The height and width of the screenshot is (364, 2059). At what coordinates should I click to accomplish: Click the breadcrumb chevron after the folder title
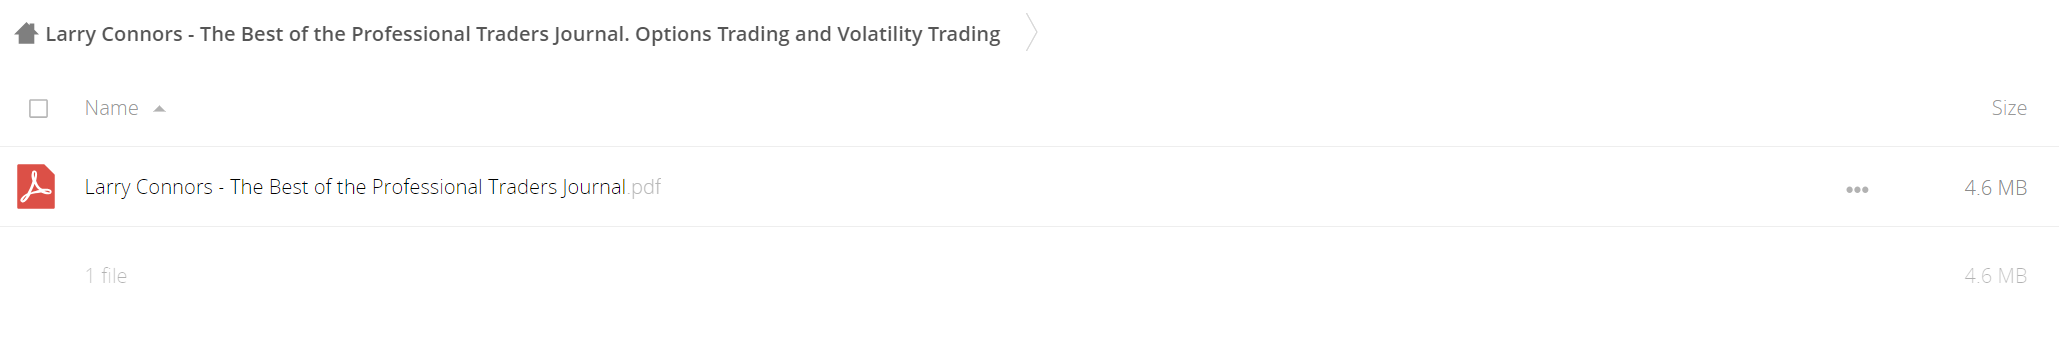coord(1032,33)
